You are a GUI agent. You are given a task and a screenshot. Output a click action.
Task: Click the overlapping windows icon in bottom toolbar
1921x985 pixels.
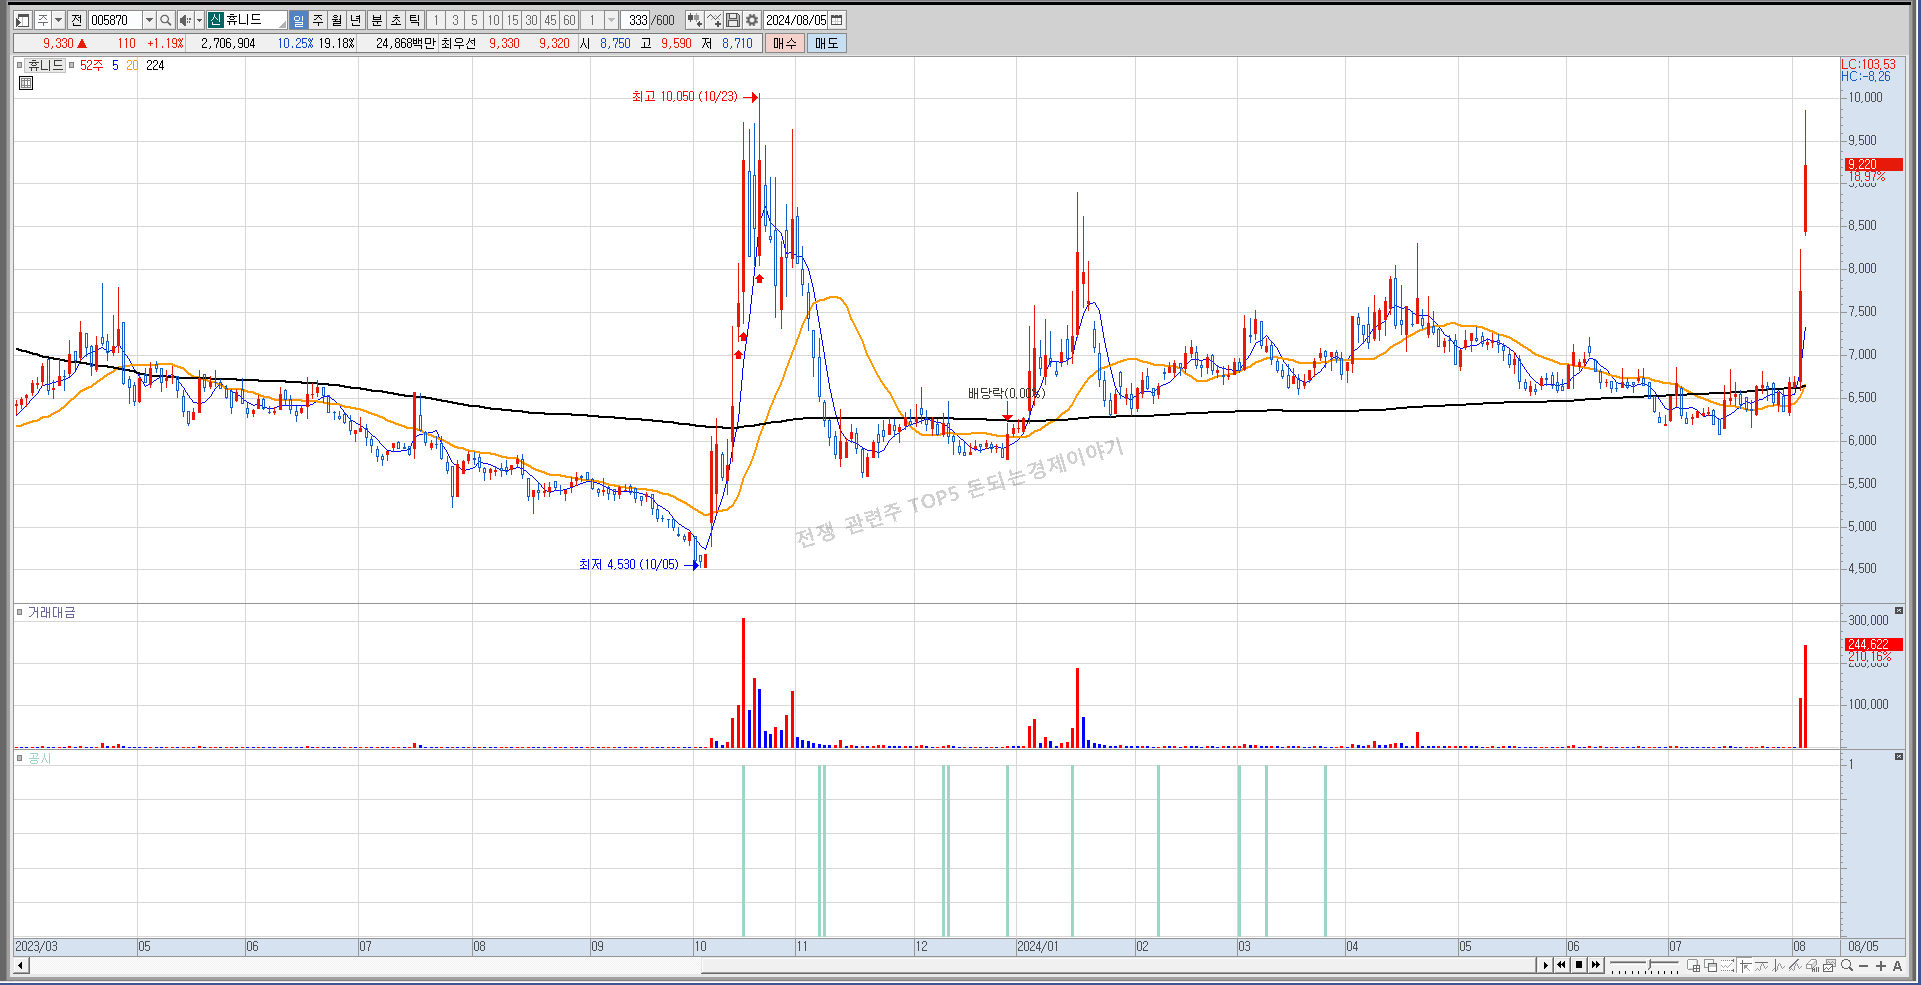click(x=1711, y=965)
